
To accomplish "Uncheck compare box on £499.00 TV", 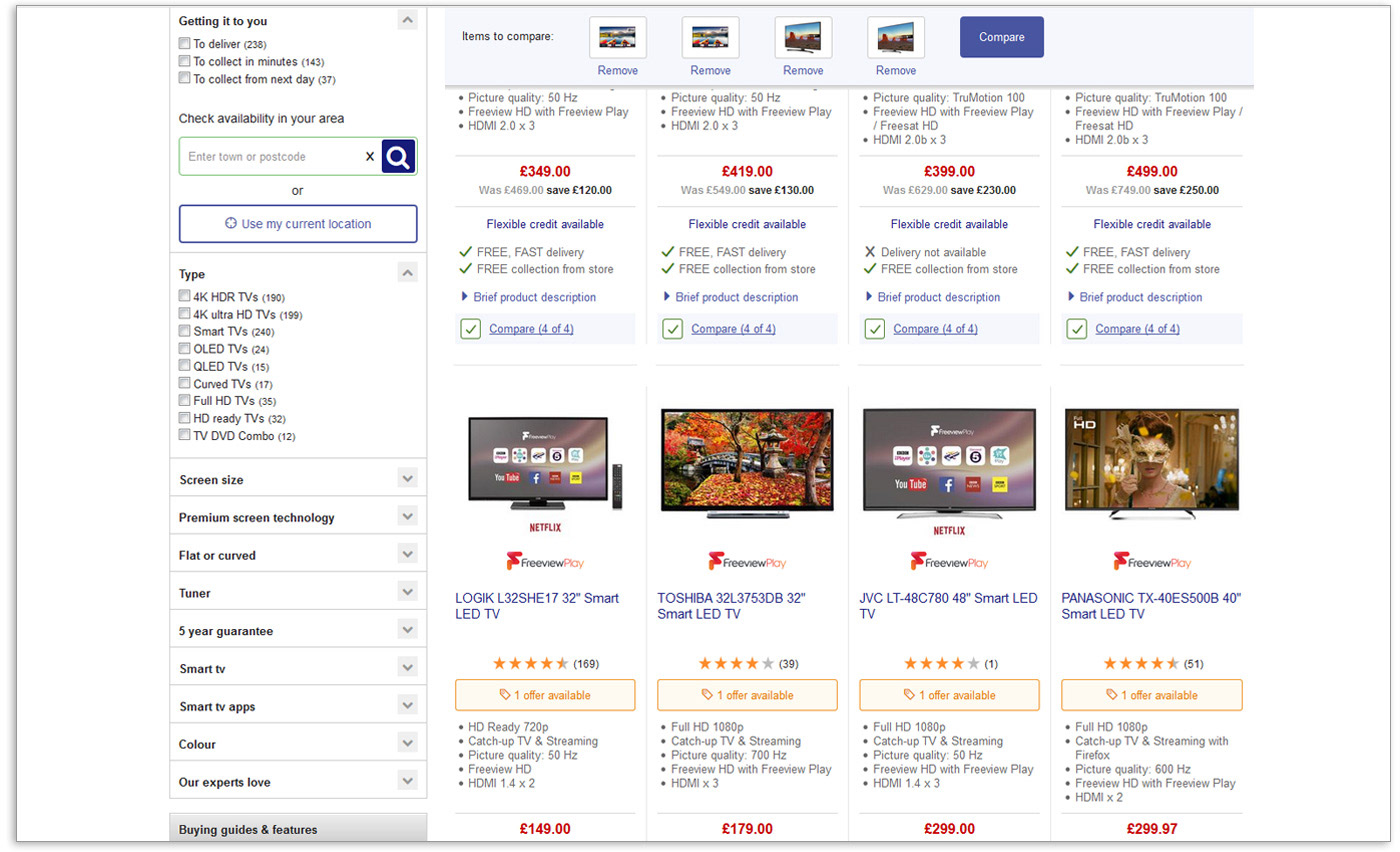I will tap(1076, 329).
